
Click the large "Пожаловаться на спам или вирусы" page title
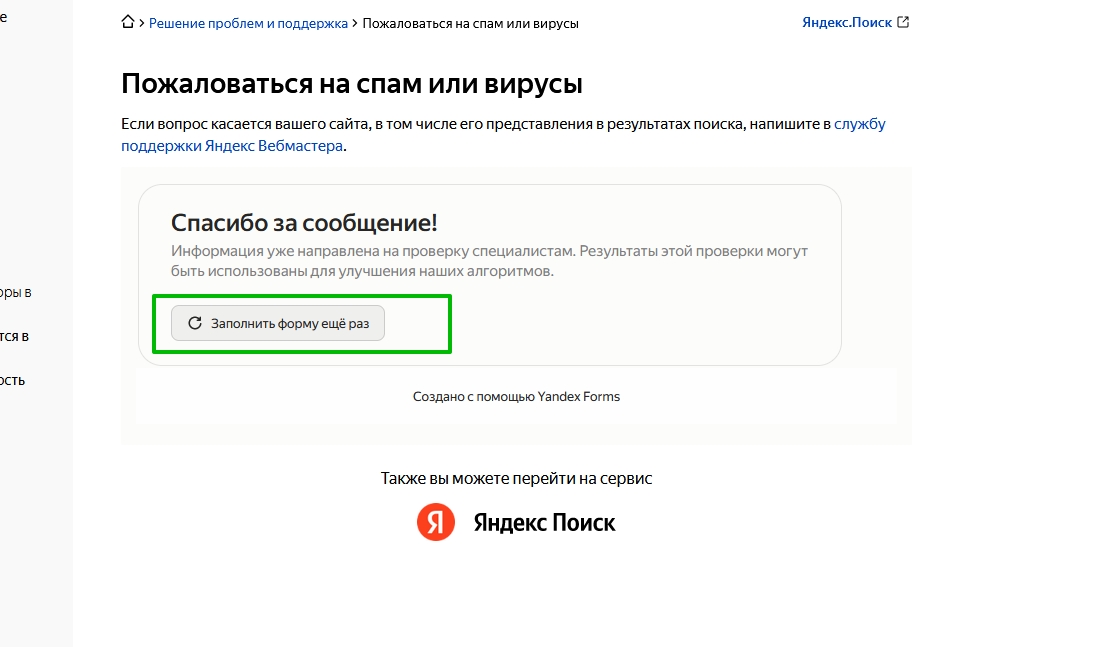pos(351,83)
